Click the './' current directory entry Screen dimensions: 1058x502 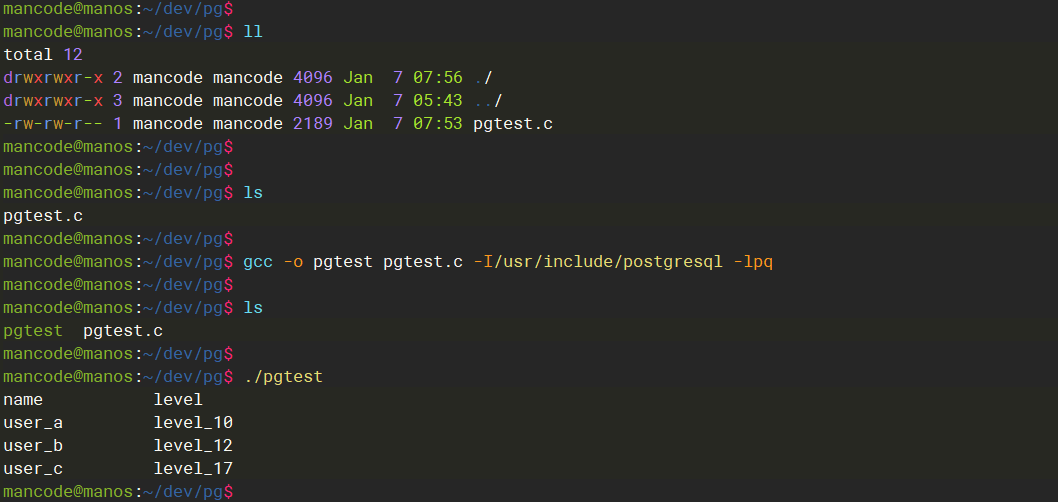(x=482, y=78)
